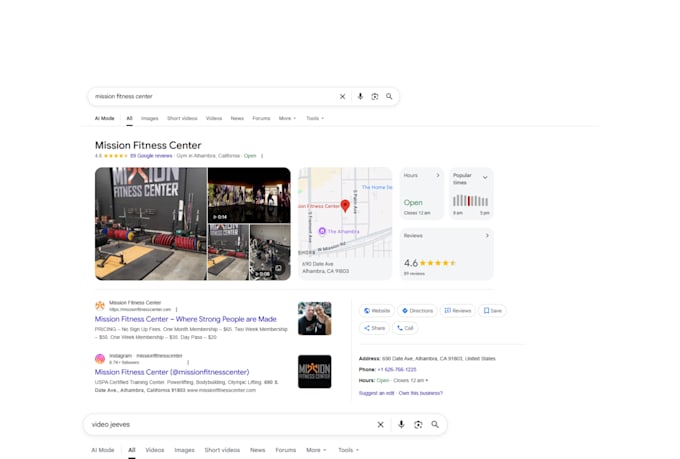This screenshot has height=459, width=680.
Task: Click the Popular times bar chart
Action: (x=471, y=200)
